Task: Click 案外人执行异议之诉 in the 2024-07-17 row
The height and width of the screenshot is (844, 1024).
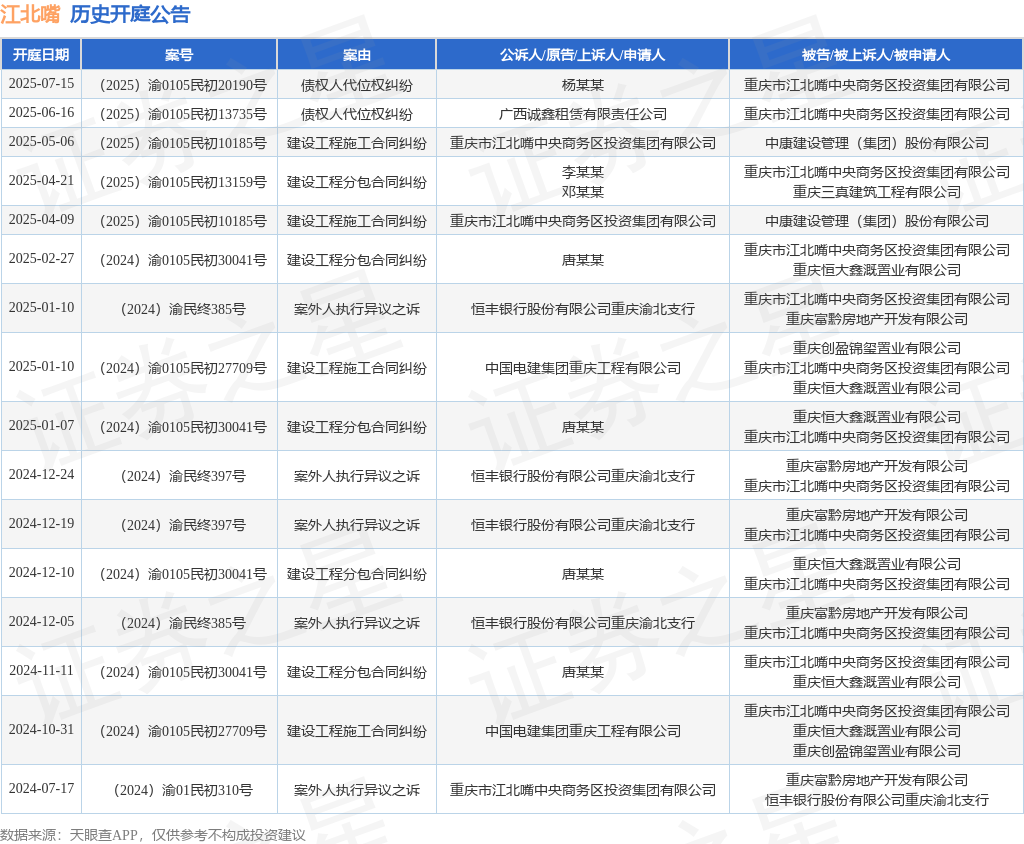Action: point(357,790)
